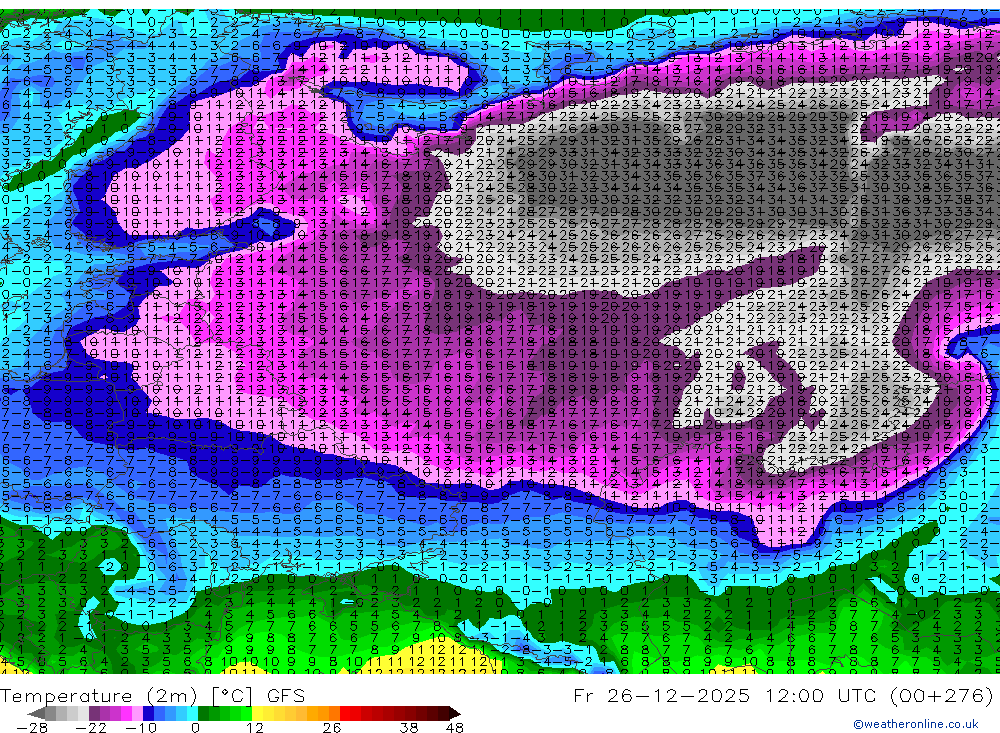Click the dark blue swatch above -10 in the legend
Screen dimensions: 1000x733
148,714
